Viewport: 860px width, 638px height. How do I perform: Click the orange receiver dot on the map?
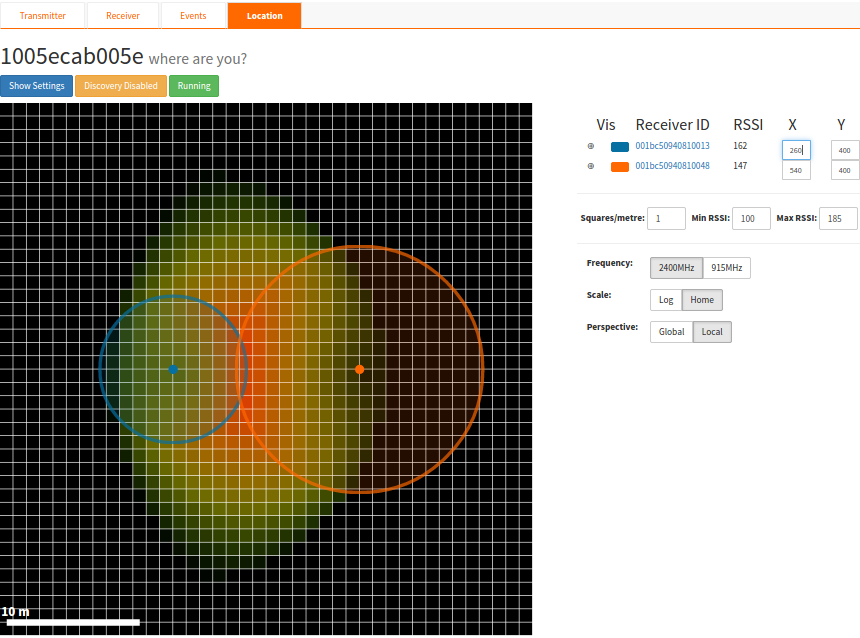click(359, 370)
